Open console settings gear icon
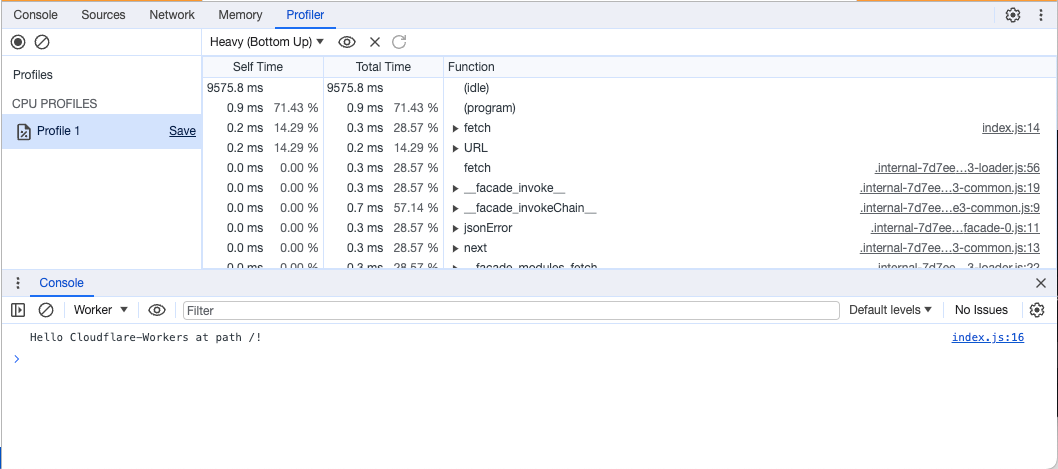This screenshot has height=469, width=1058. pos(1037,310)
